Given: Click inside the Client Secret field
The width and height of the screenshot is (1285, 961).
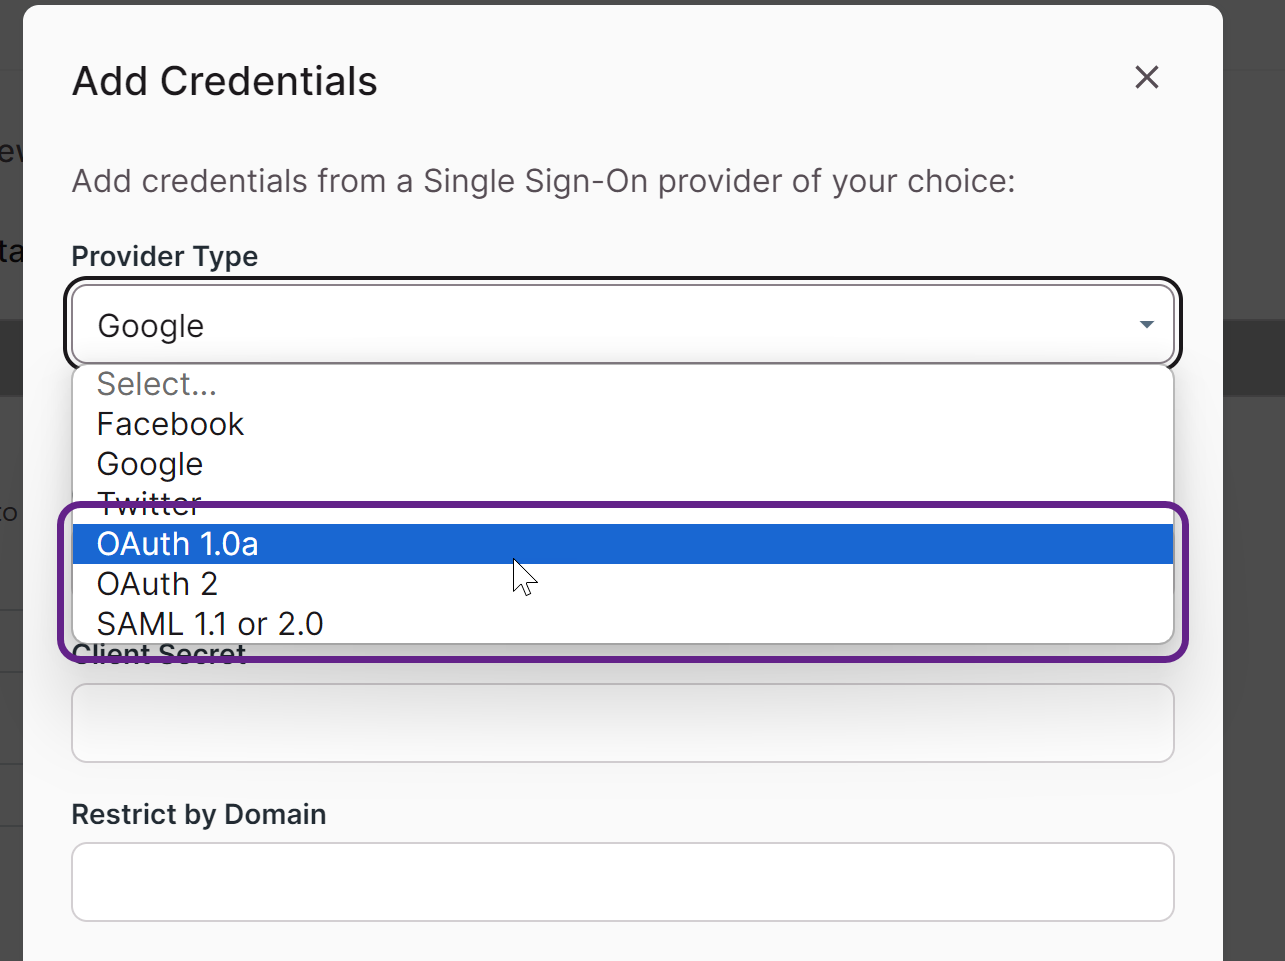Looking at the screenshot, I should (x=622, y=722).
